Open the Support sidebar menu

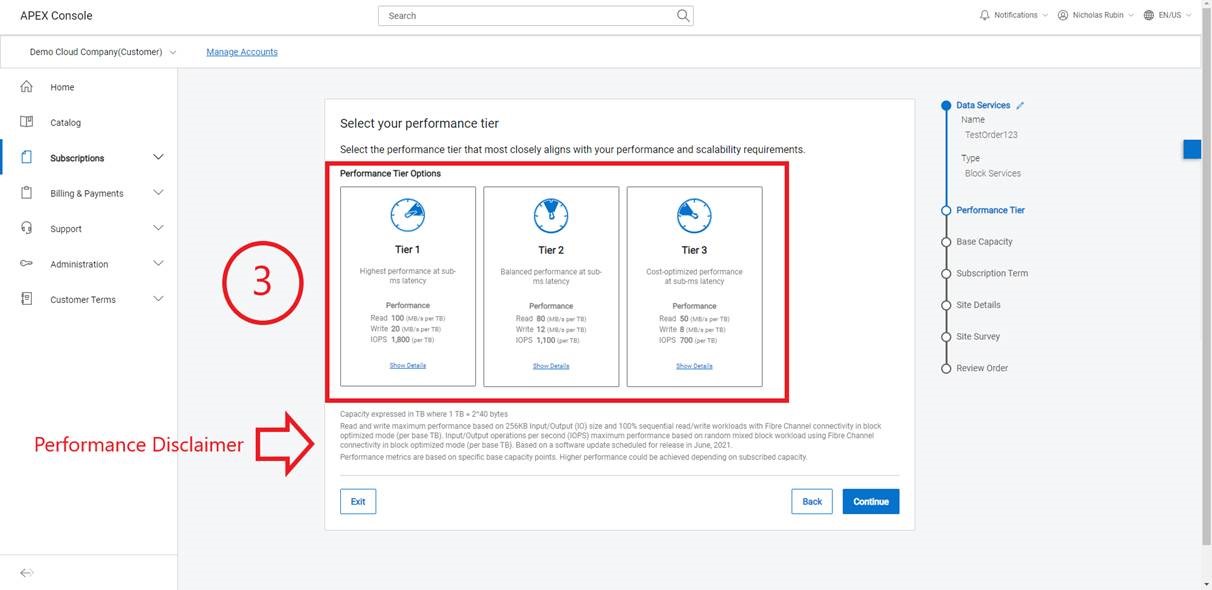pos(66,229)
